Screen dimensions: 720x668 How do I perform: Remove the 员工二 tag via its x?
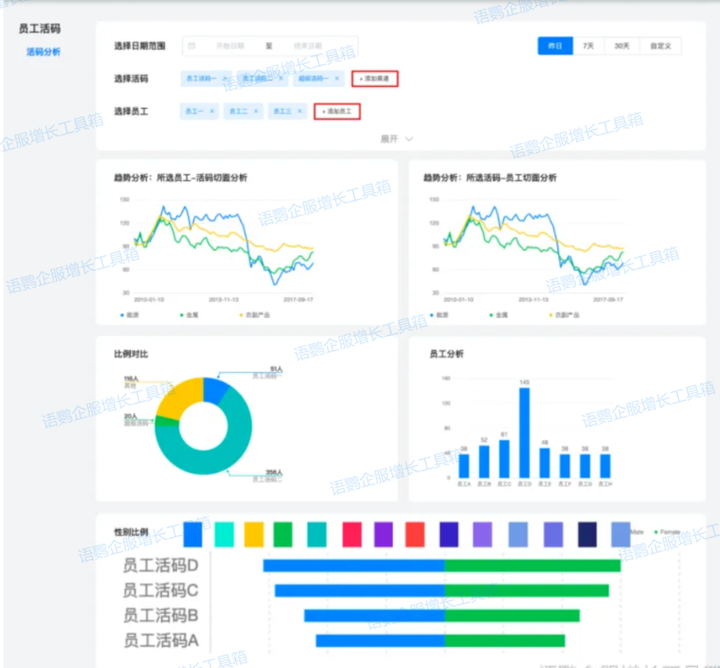(256, 111)
